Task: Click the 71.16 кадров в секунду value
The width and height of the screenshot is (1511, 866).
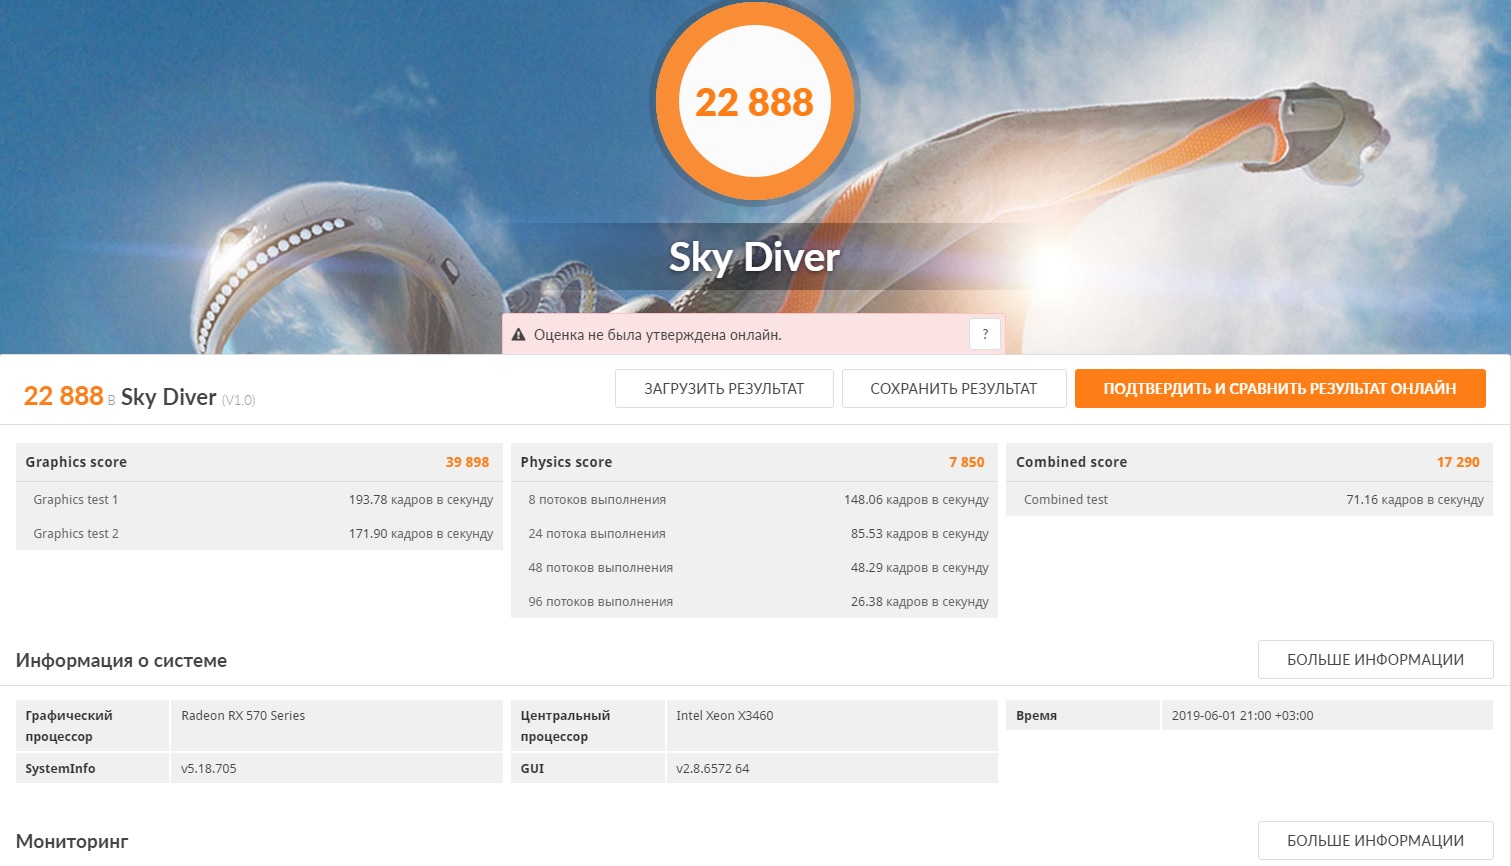Action: (1415, 500)
